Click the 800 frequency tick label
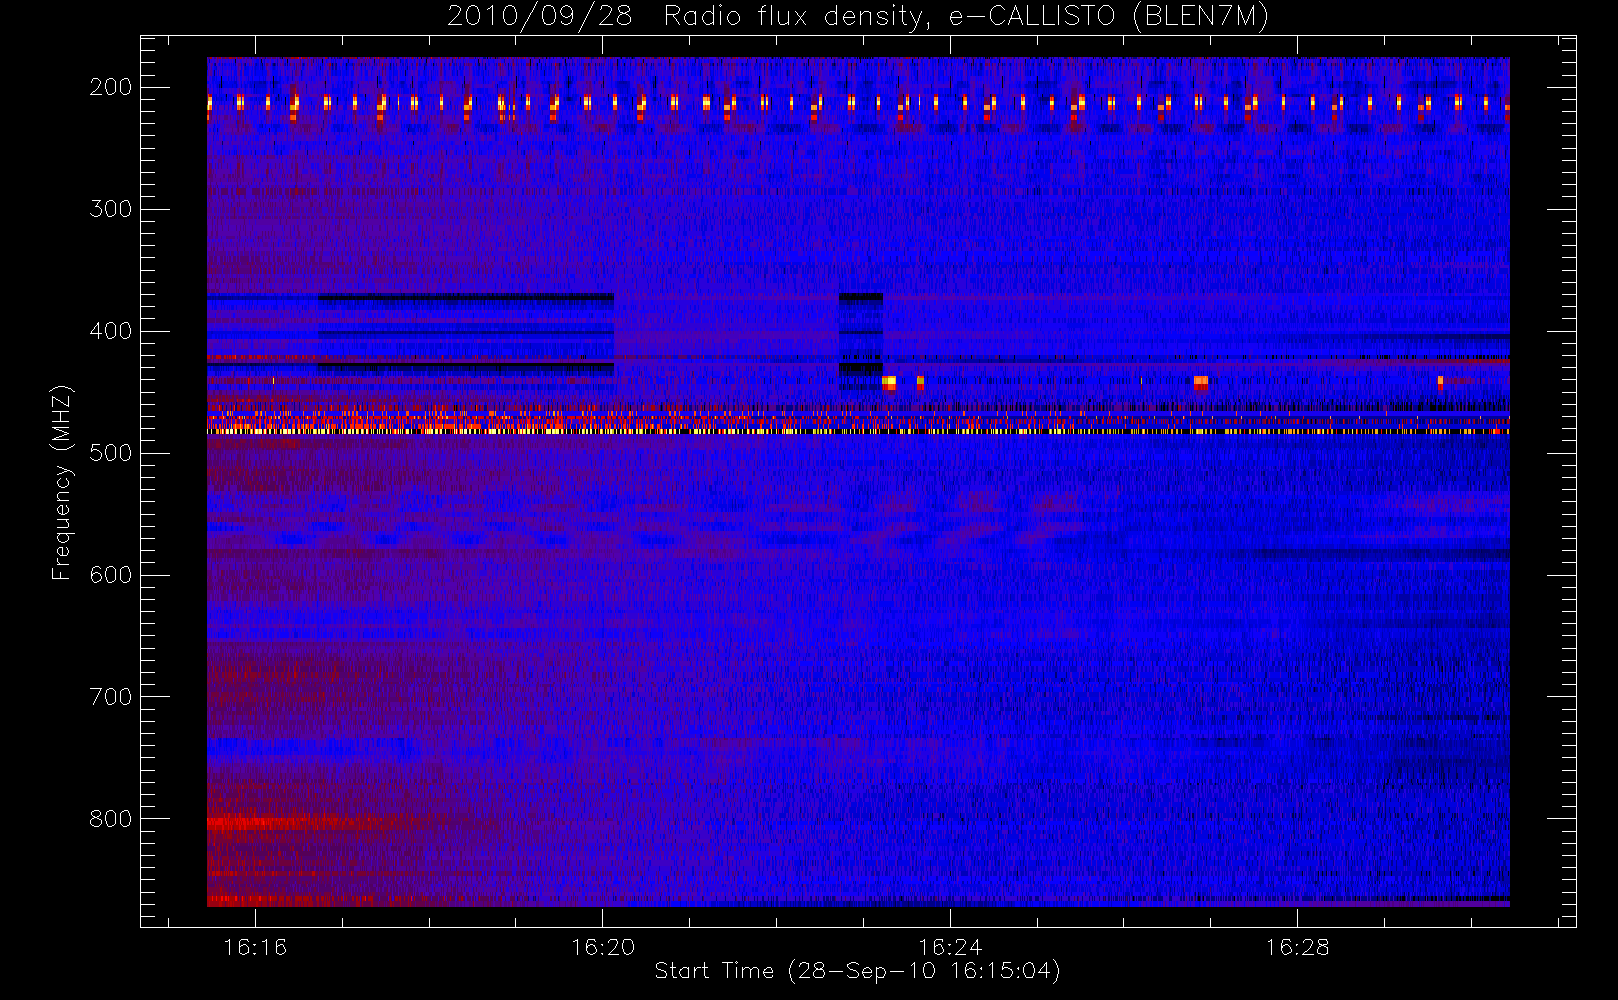1618x1000 pixels. (110, 819)
